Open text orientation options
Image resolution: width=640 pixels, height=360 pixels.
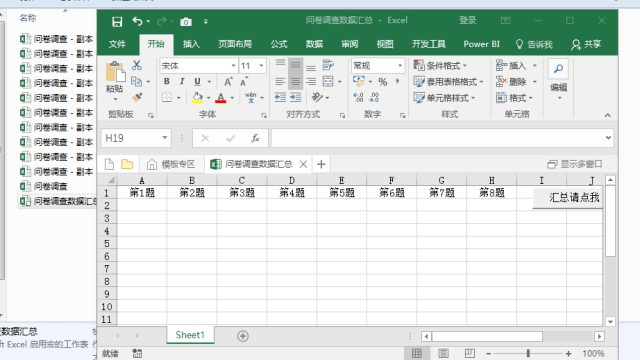point(317,97)
